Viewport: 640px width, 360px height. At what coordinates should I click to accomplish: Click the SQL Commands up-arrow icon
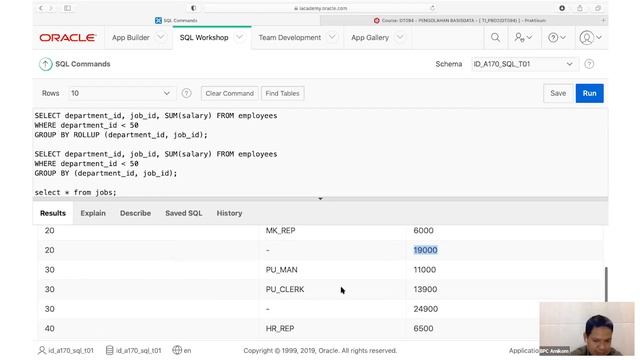pyautogui.click(x=45, y=64)
